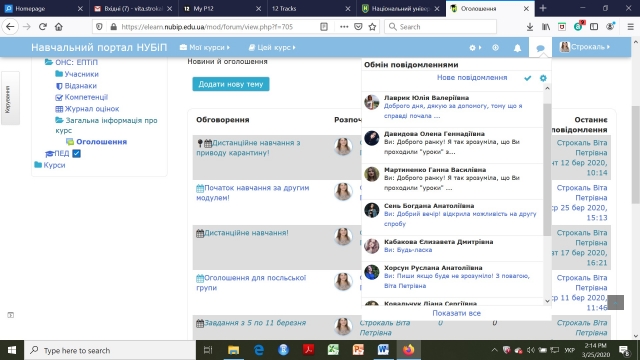Screen dimensions: 640x360
Task: Go to the browser Home page
Action: (x=59, y=27)
